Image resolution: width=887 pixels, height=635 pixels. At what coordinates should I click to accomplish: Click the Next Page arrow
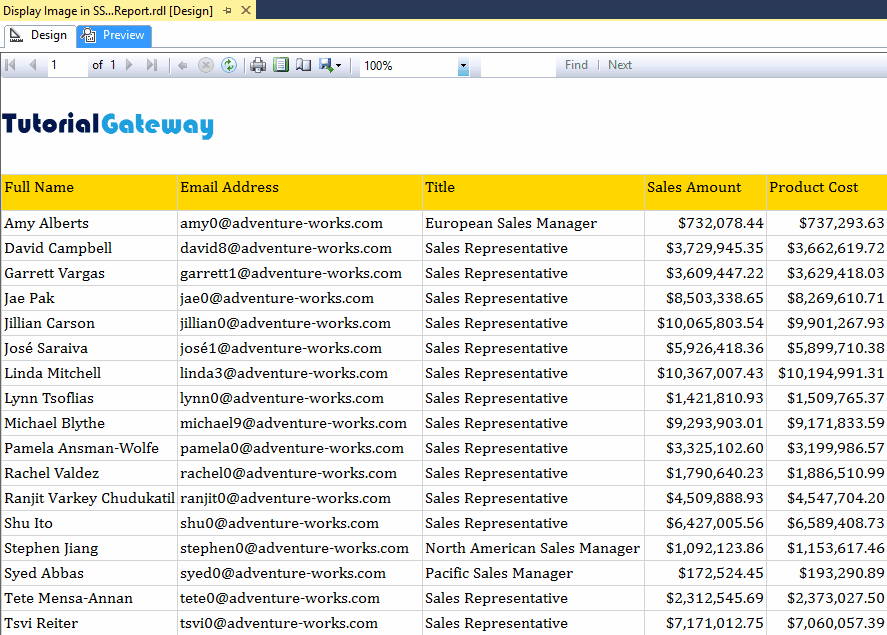pos(130,65)
